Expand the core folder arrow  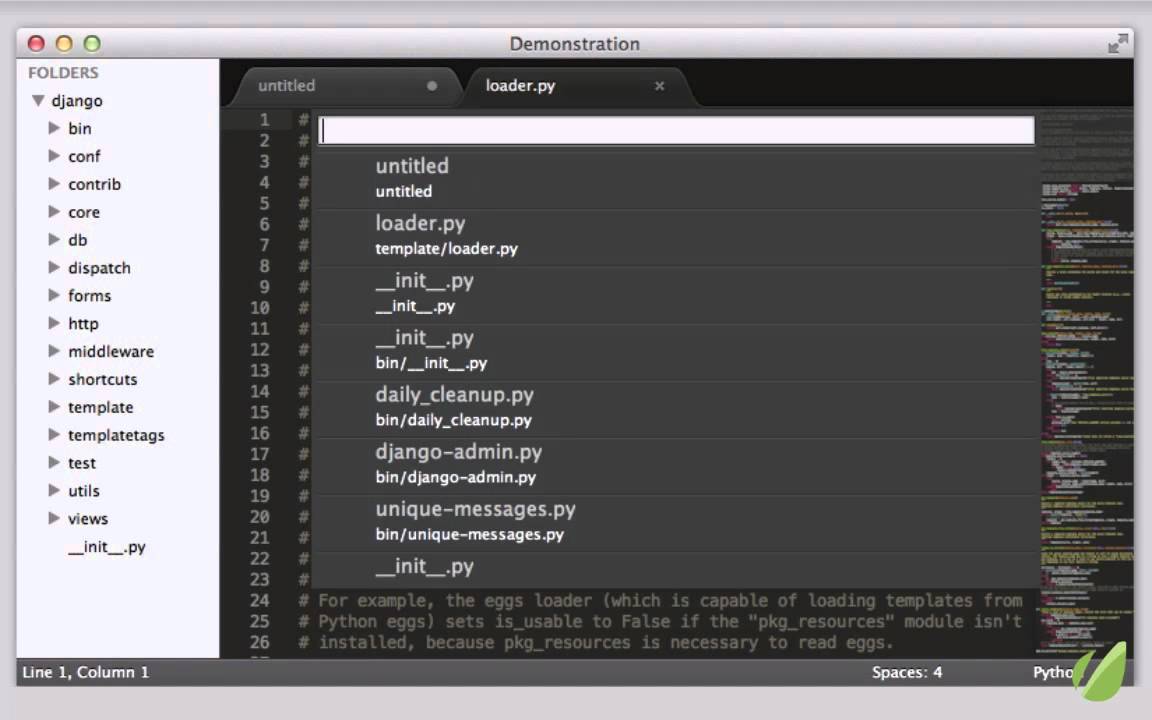(54, 212)
